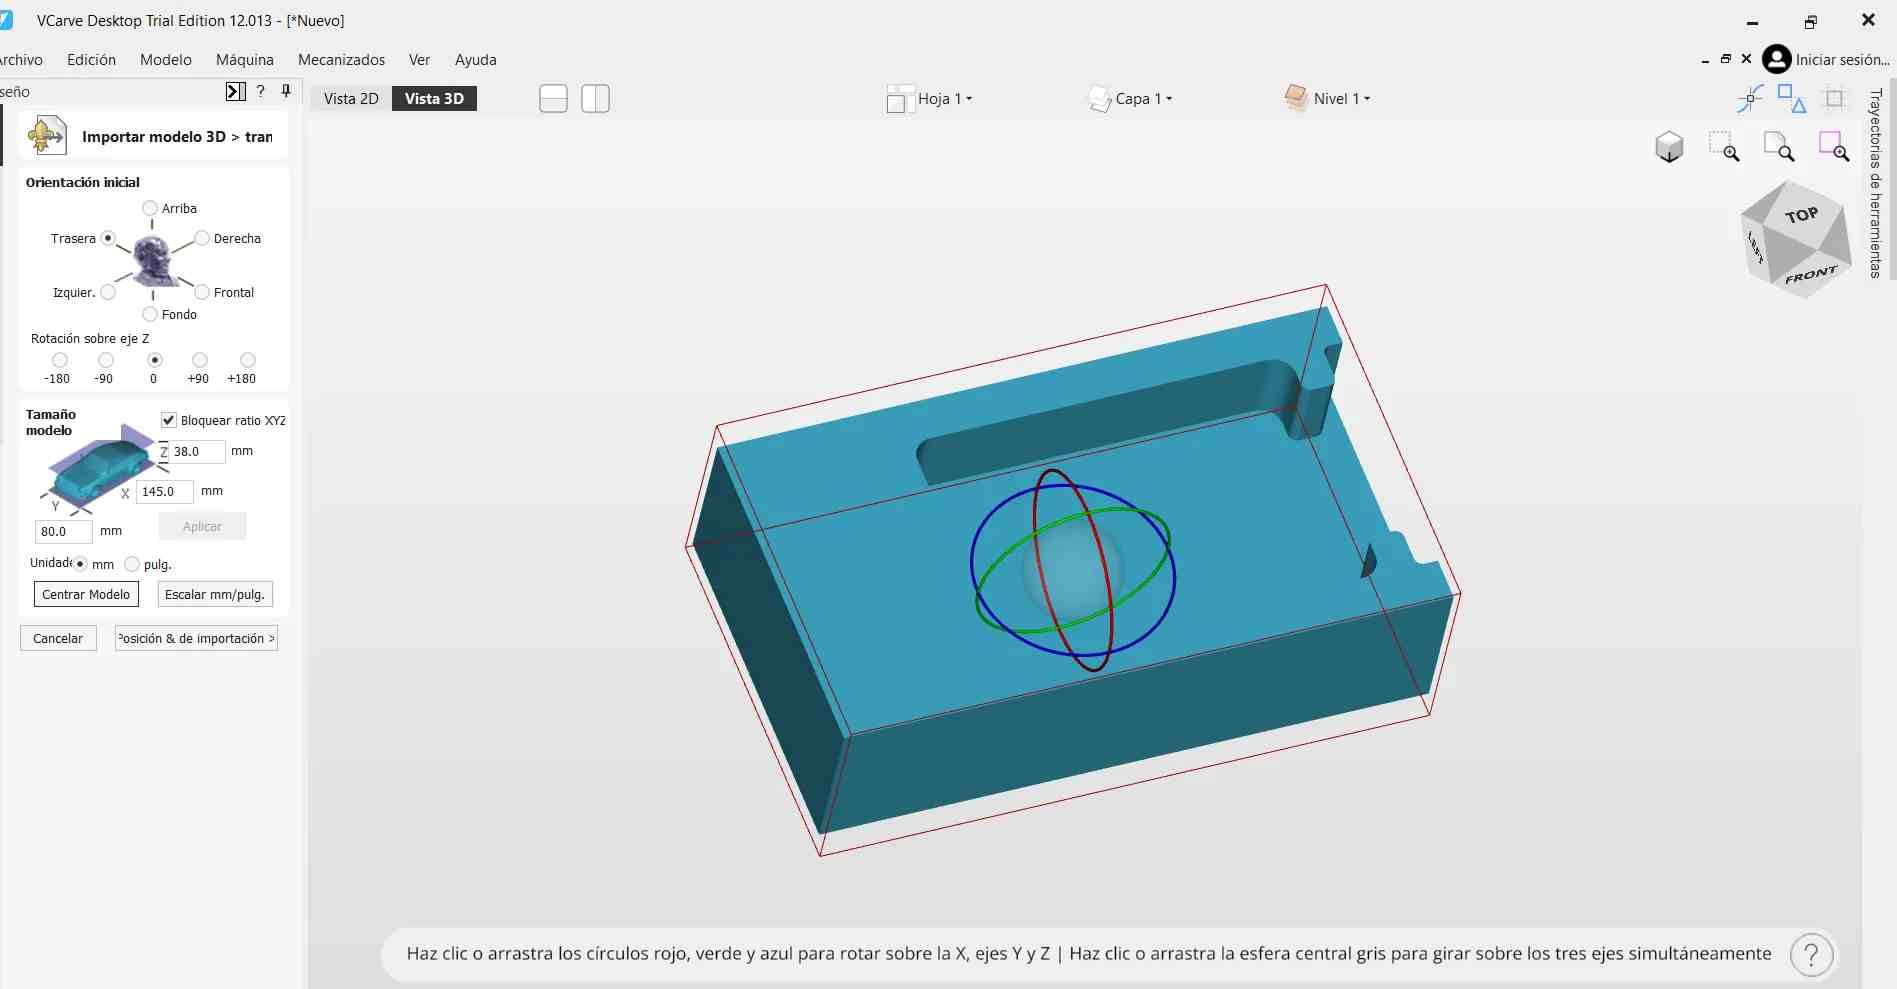Viewport: 1897px width, 989px height.
Task: Select Derecha orientation
Action: tap(202, 238)
